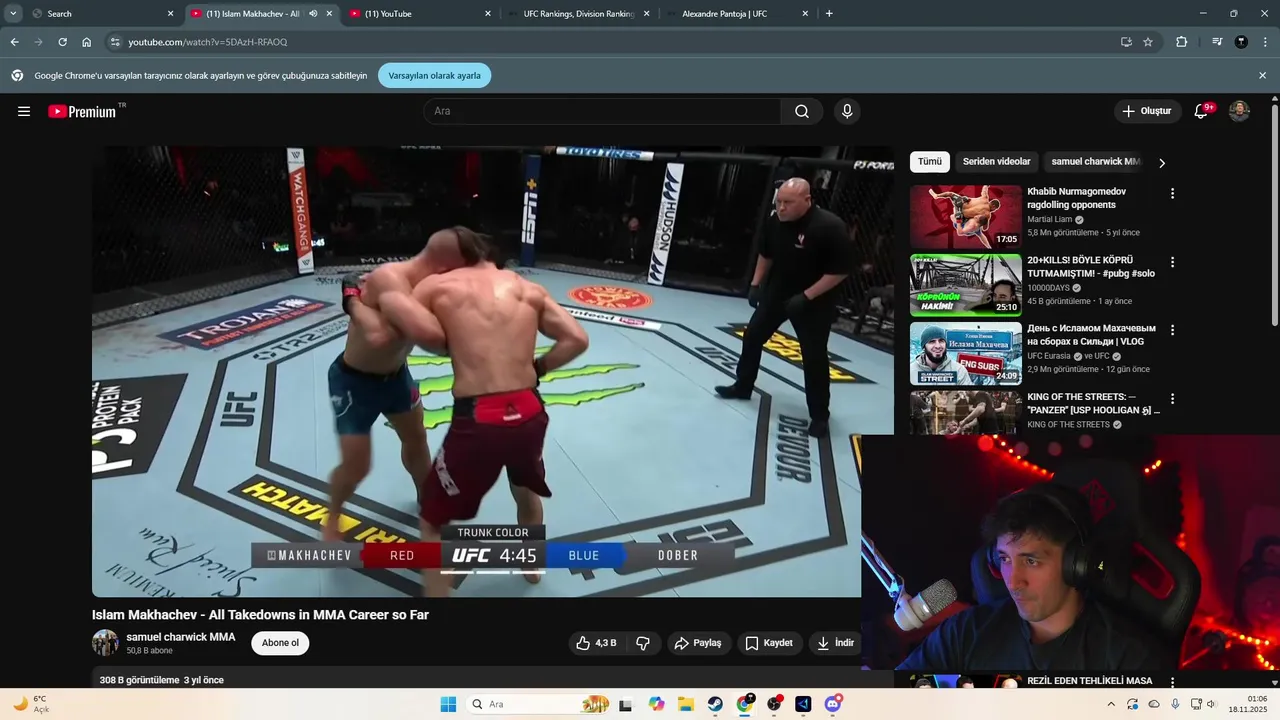This screenshot has width=1280, height=720.
Task: Subscribe with the Abone ol button
Action: [280, 643]
